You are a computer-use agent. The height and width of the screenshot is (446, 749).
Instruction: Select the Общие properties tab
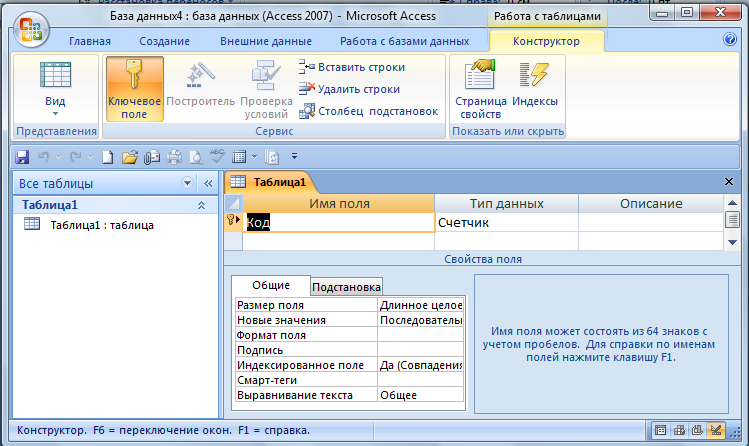coord(271,285)
